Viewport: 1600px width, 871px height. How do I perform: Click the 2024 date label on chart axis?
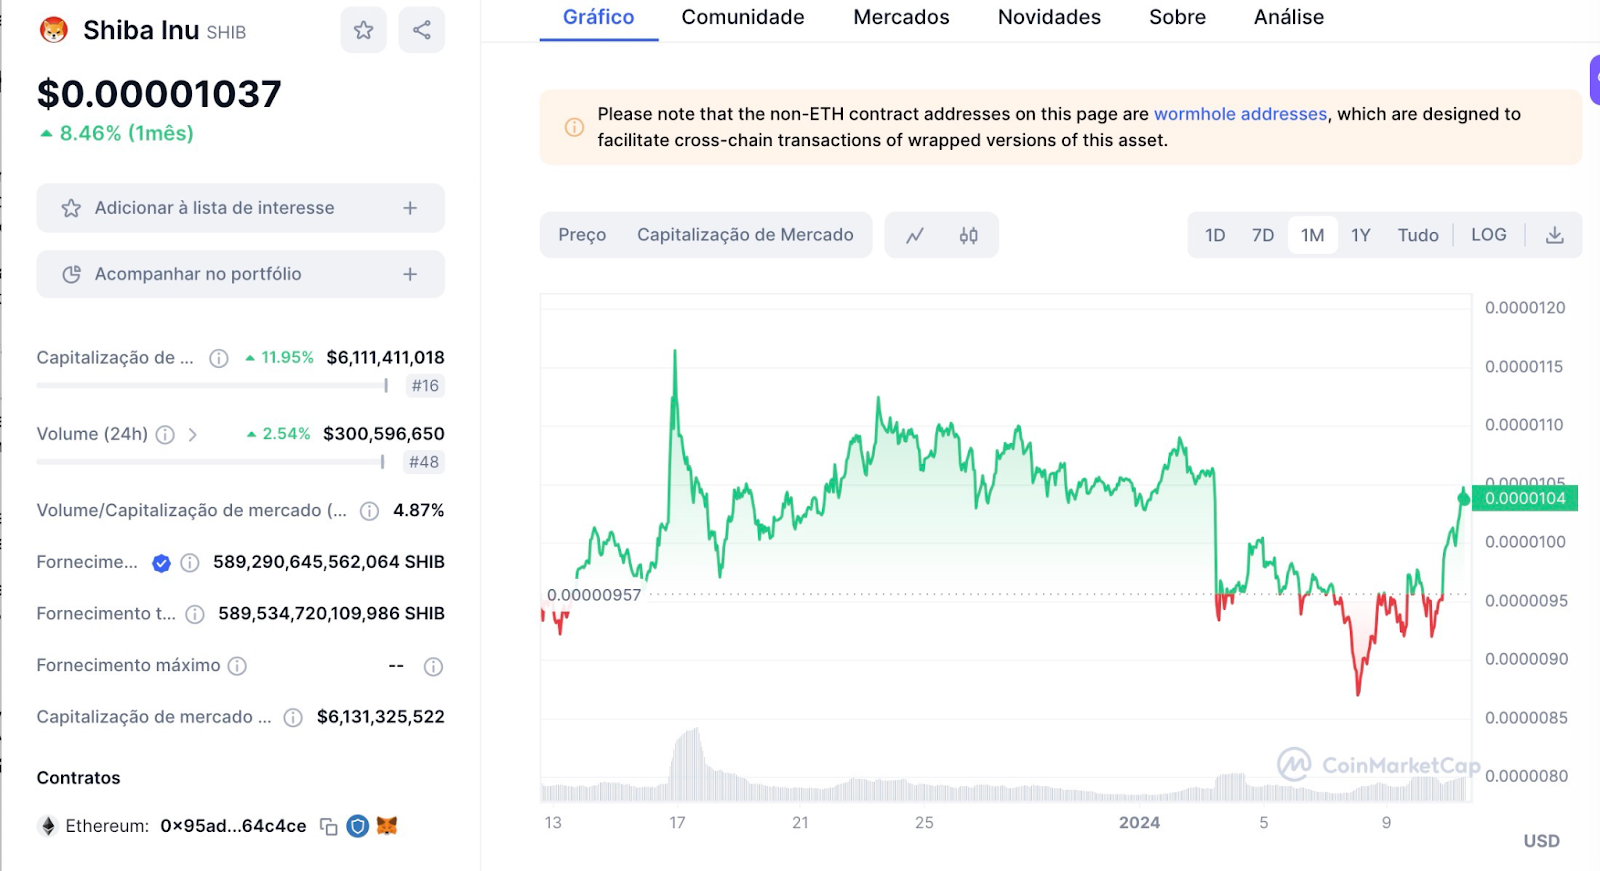coord(1139,823)
